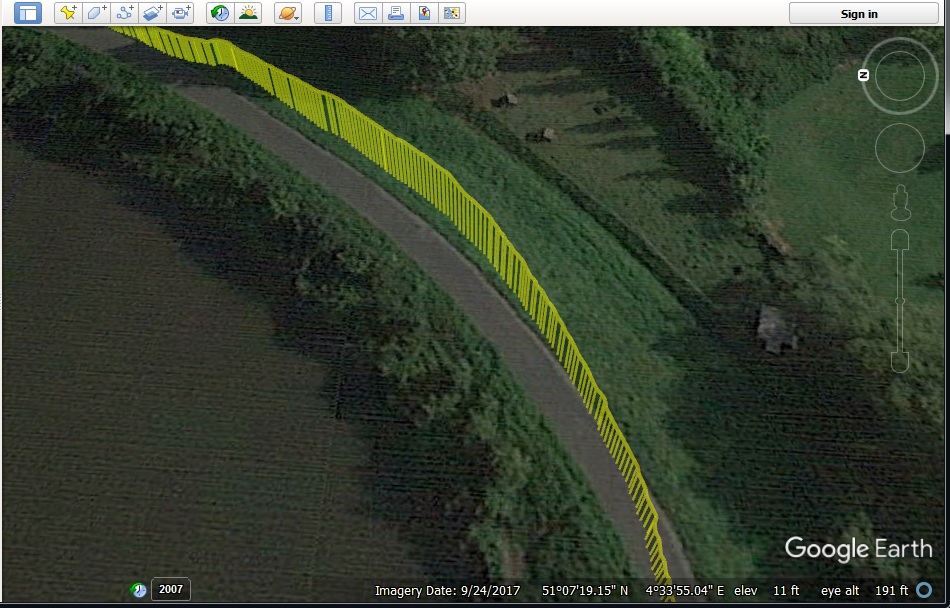
Task: Click the latitude 51°07'19.15" N readout
Action: 585,590
